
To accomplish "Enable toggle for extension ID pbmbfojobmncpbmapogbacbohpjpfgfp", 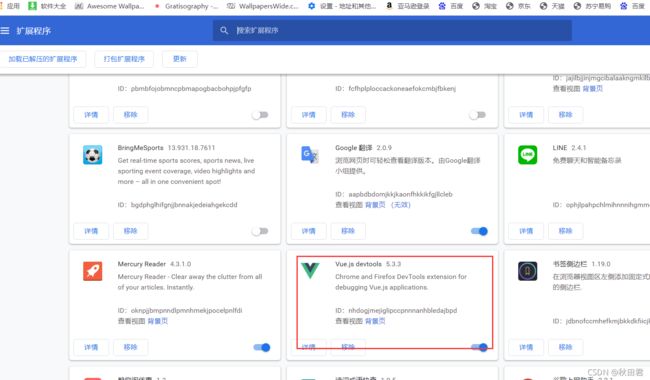I will (x=260, y=115).
